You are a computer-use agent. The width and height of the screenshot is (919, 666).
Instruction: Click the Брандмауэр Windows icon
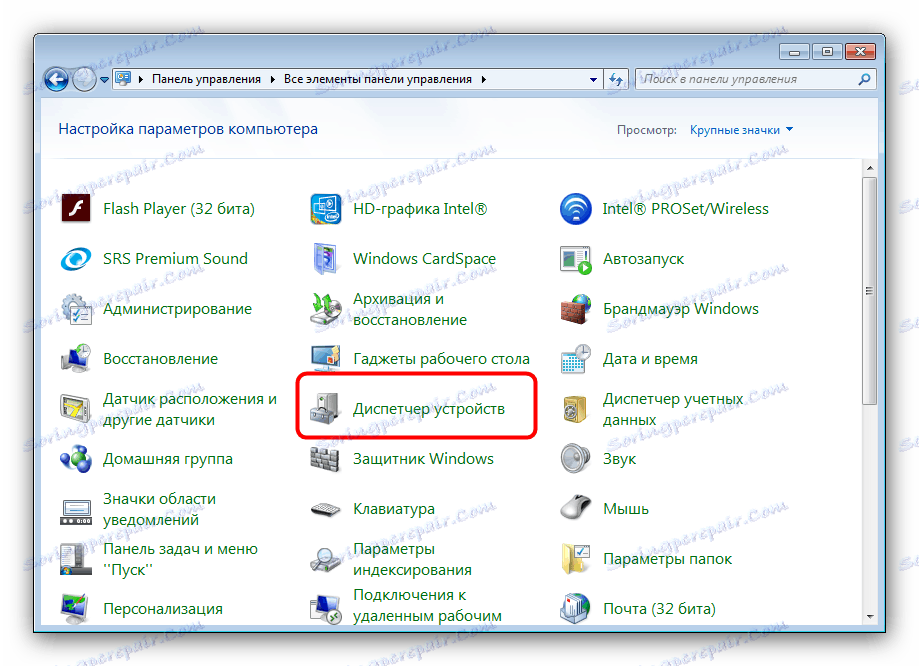[576, 309]
